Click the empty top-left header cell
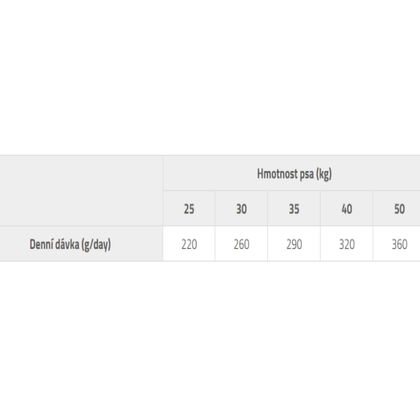 point(81,191)
